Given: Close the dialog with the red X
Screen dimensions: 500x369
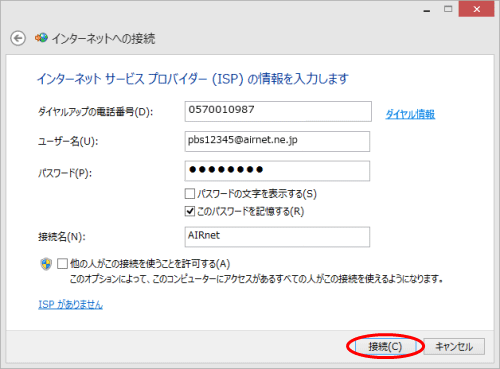Looking at the screenshot, I should (476, 9).
